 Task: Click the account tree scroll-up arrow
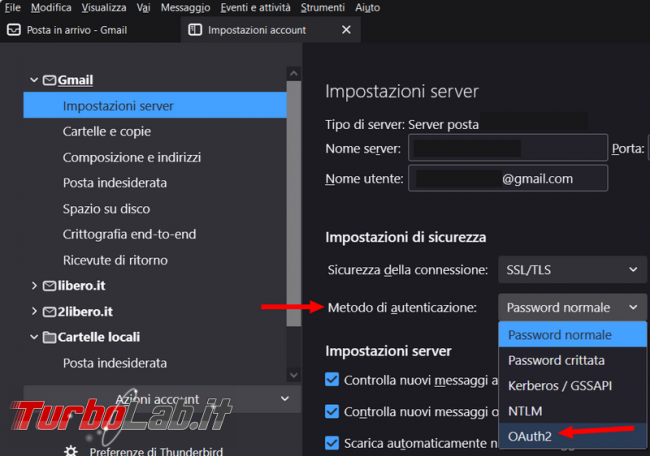click(x=293, y=73)
